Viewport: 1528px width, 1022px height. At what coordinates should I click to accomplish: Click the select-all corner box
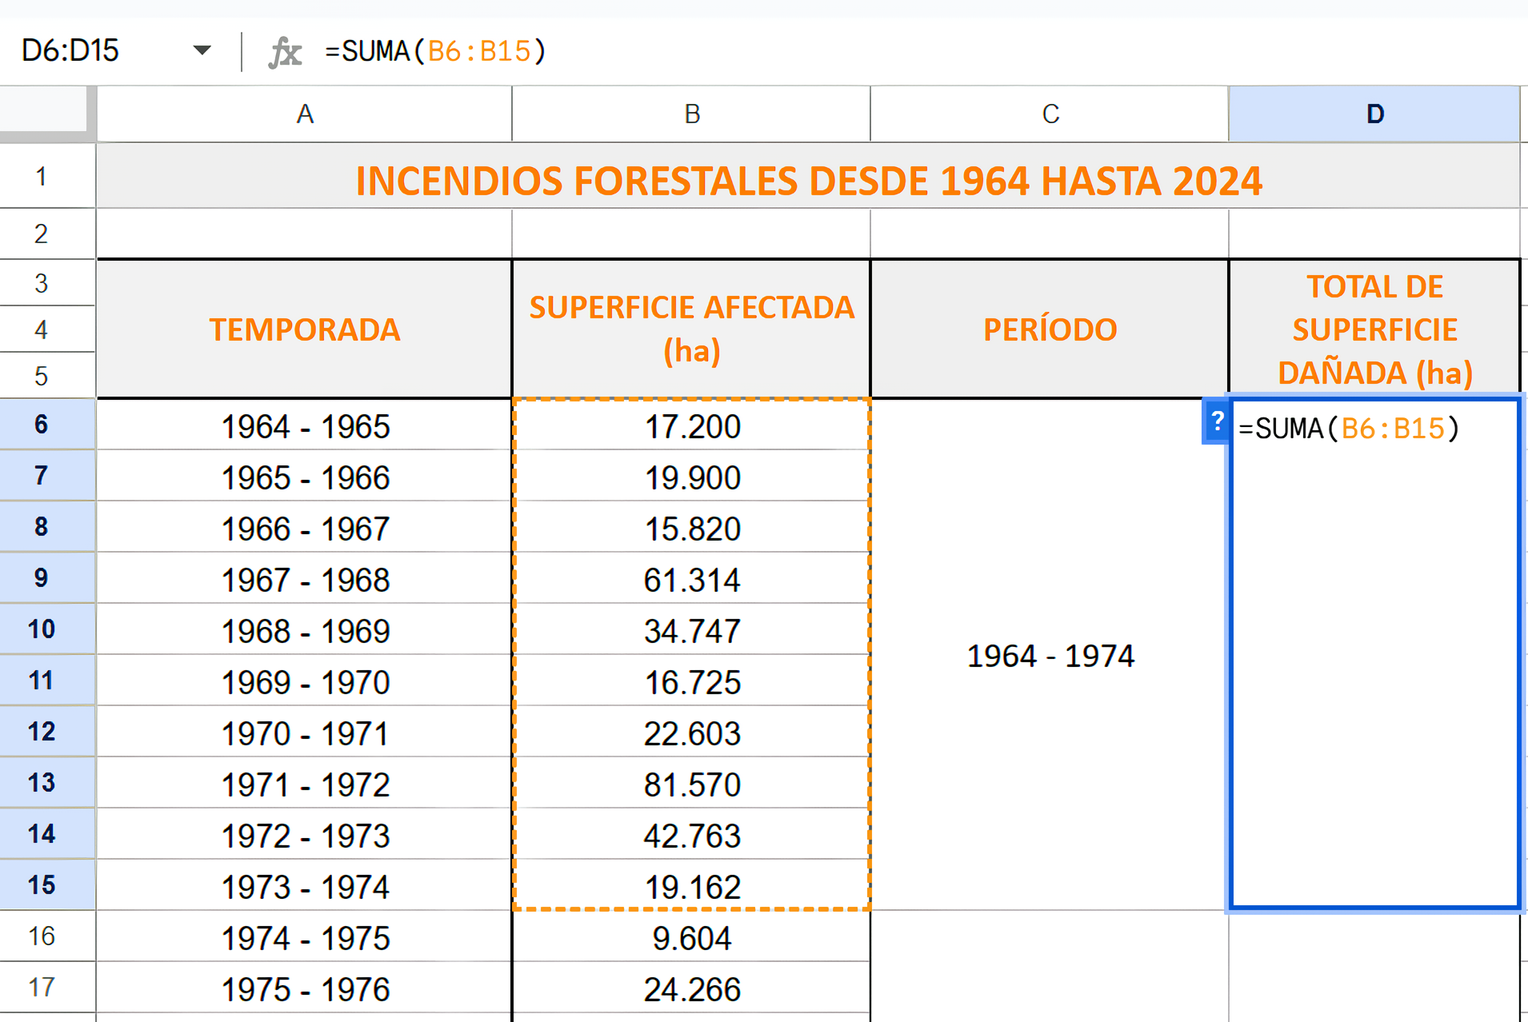(x=45, y=110)
